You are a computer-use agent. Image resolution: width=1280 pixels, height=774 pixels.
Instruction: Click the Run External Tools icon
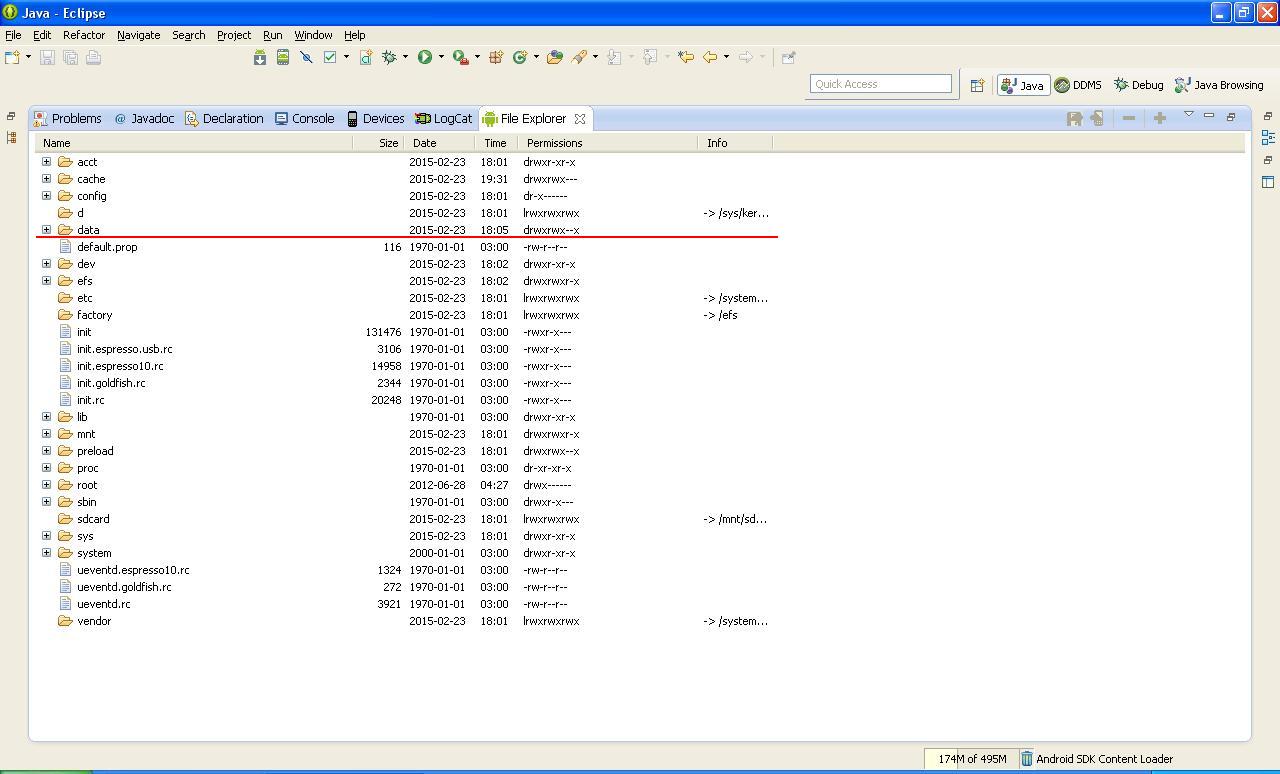pyautogui.click(x=460, y=58)
